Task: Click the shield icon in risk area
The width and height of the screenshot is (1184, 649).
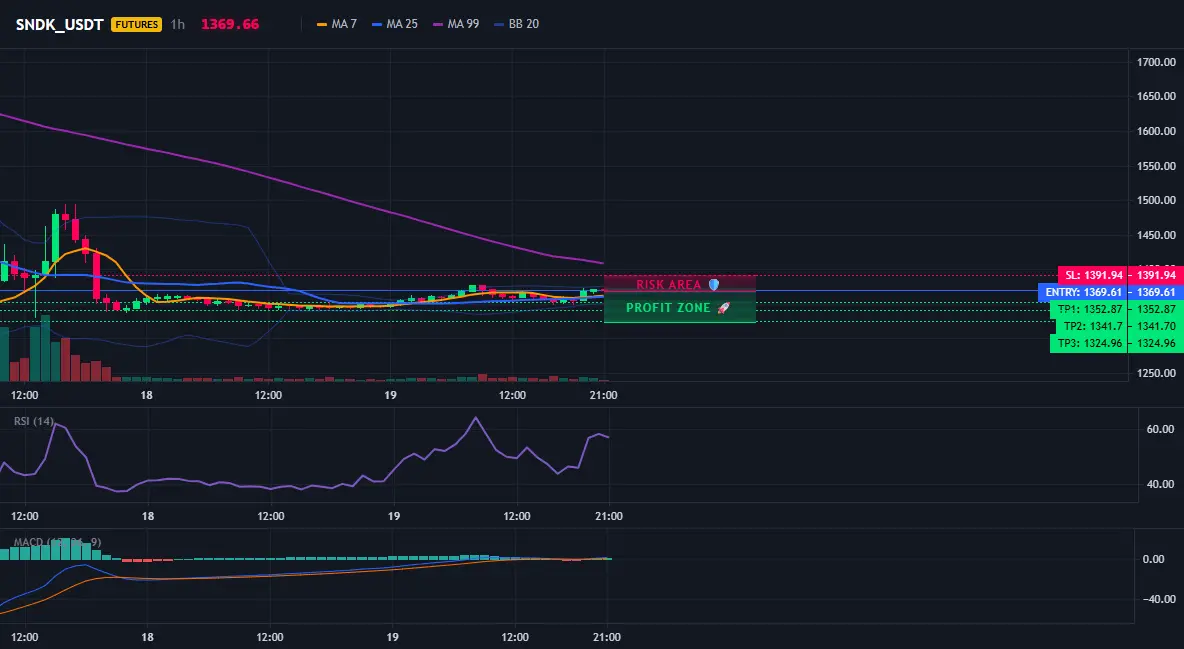Action: [714, 285]
